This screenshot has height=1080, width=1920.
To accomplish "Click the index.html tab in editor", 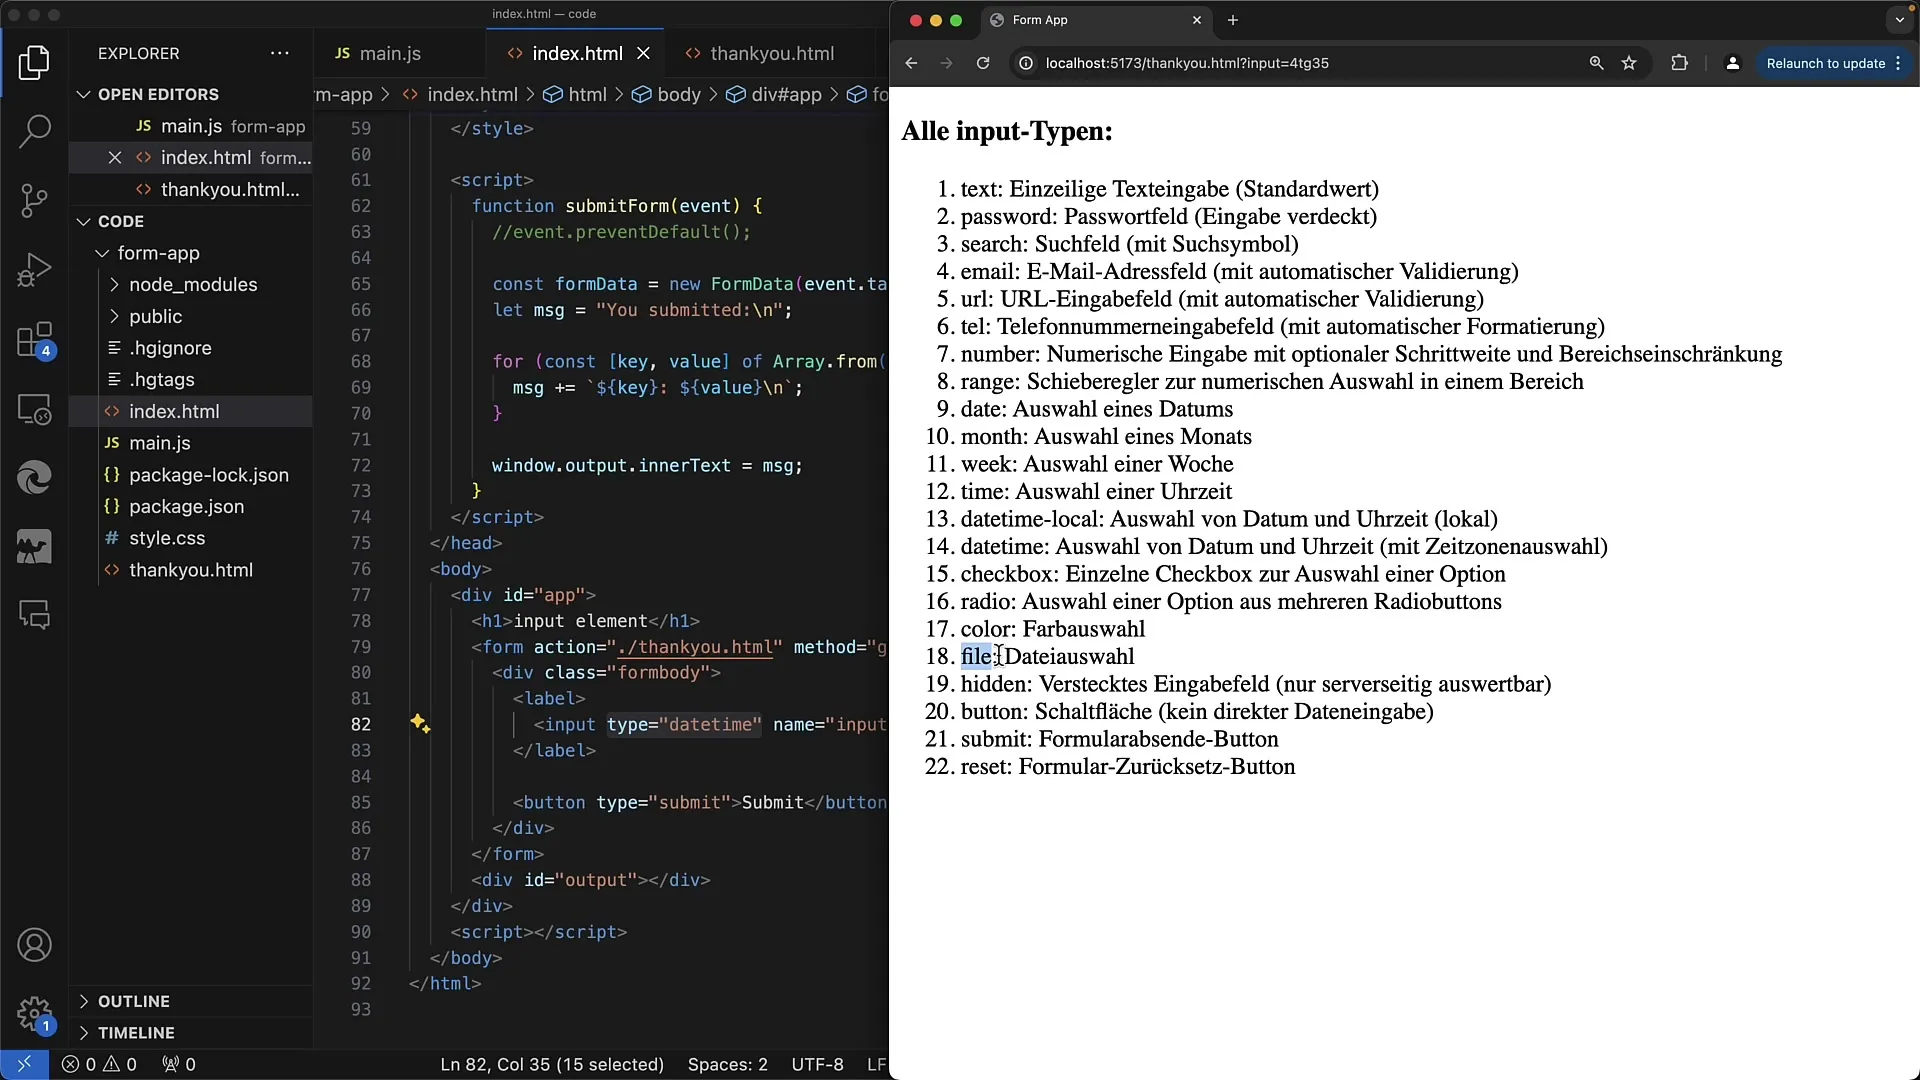I will coord(578,53).
